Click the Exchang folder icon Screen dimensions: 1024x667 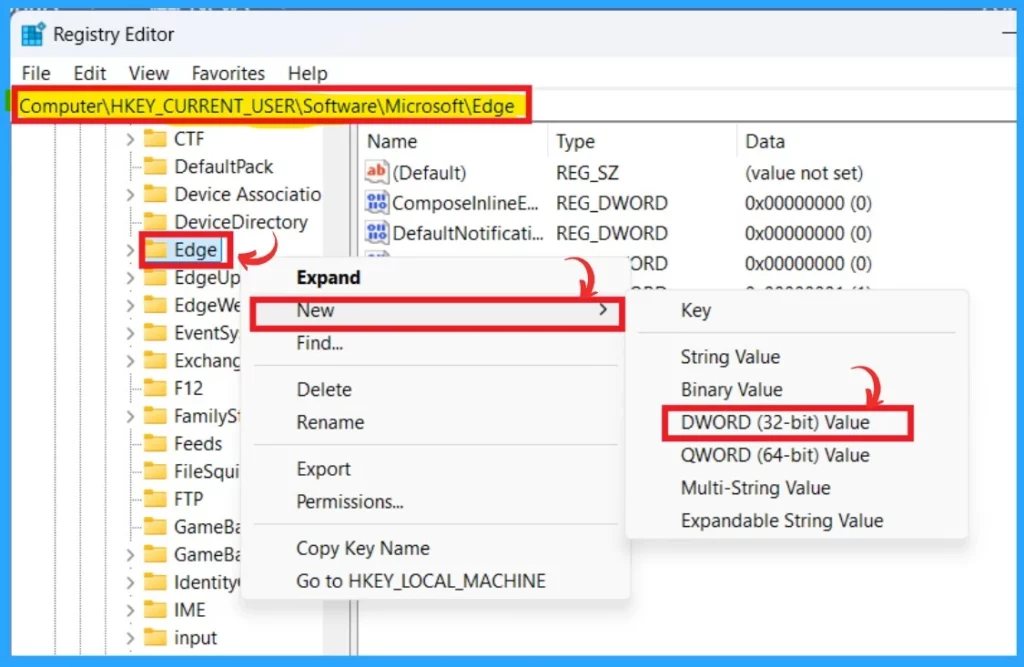[155, 361]
